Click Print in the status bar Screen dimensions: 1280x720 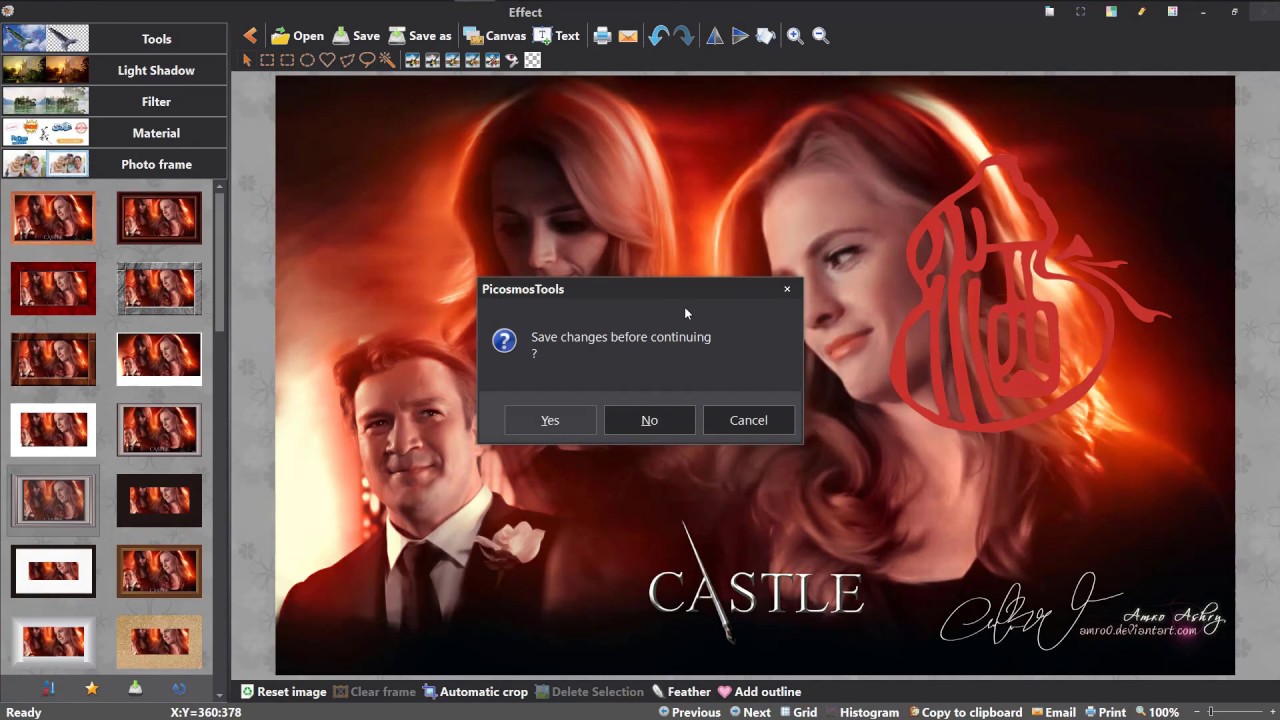click(x=1104, y=712)
